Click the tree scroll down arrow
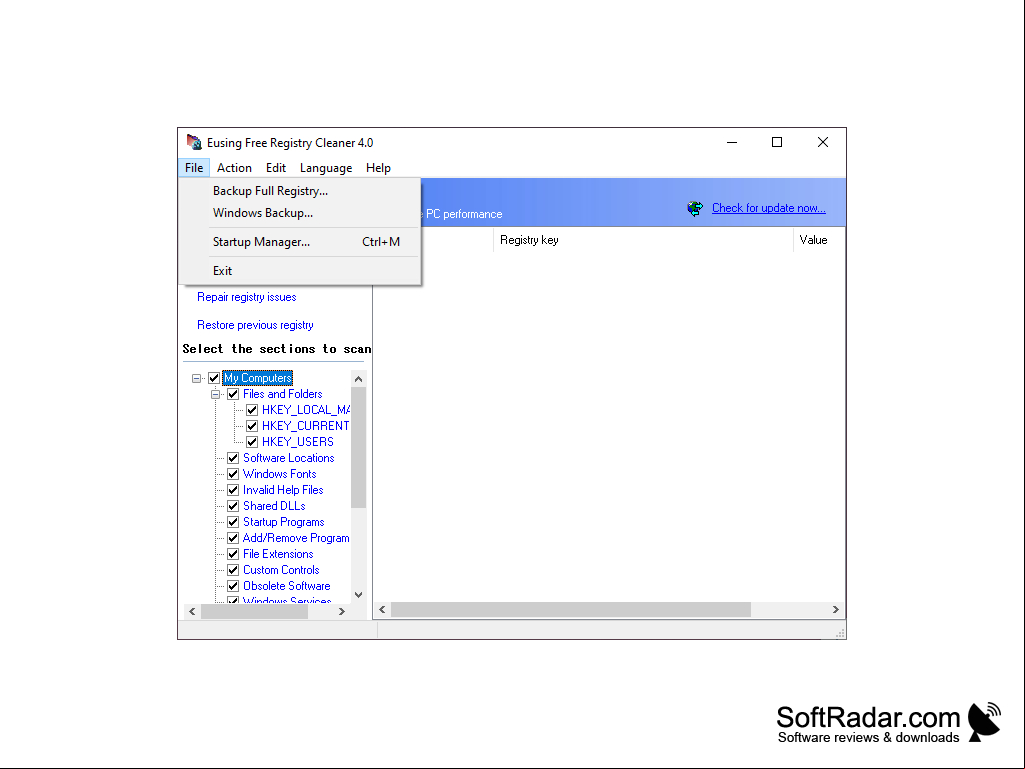 click(x=358, y=594)
